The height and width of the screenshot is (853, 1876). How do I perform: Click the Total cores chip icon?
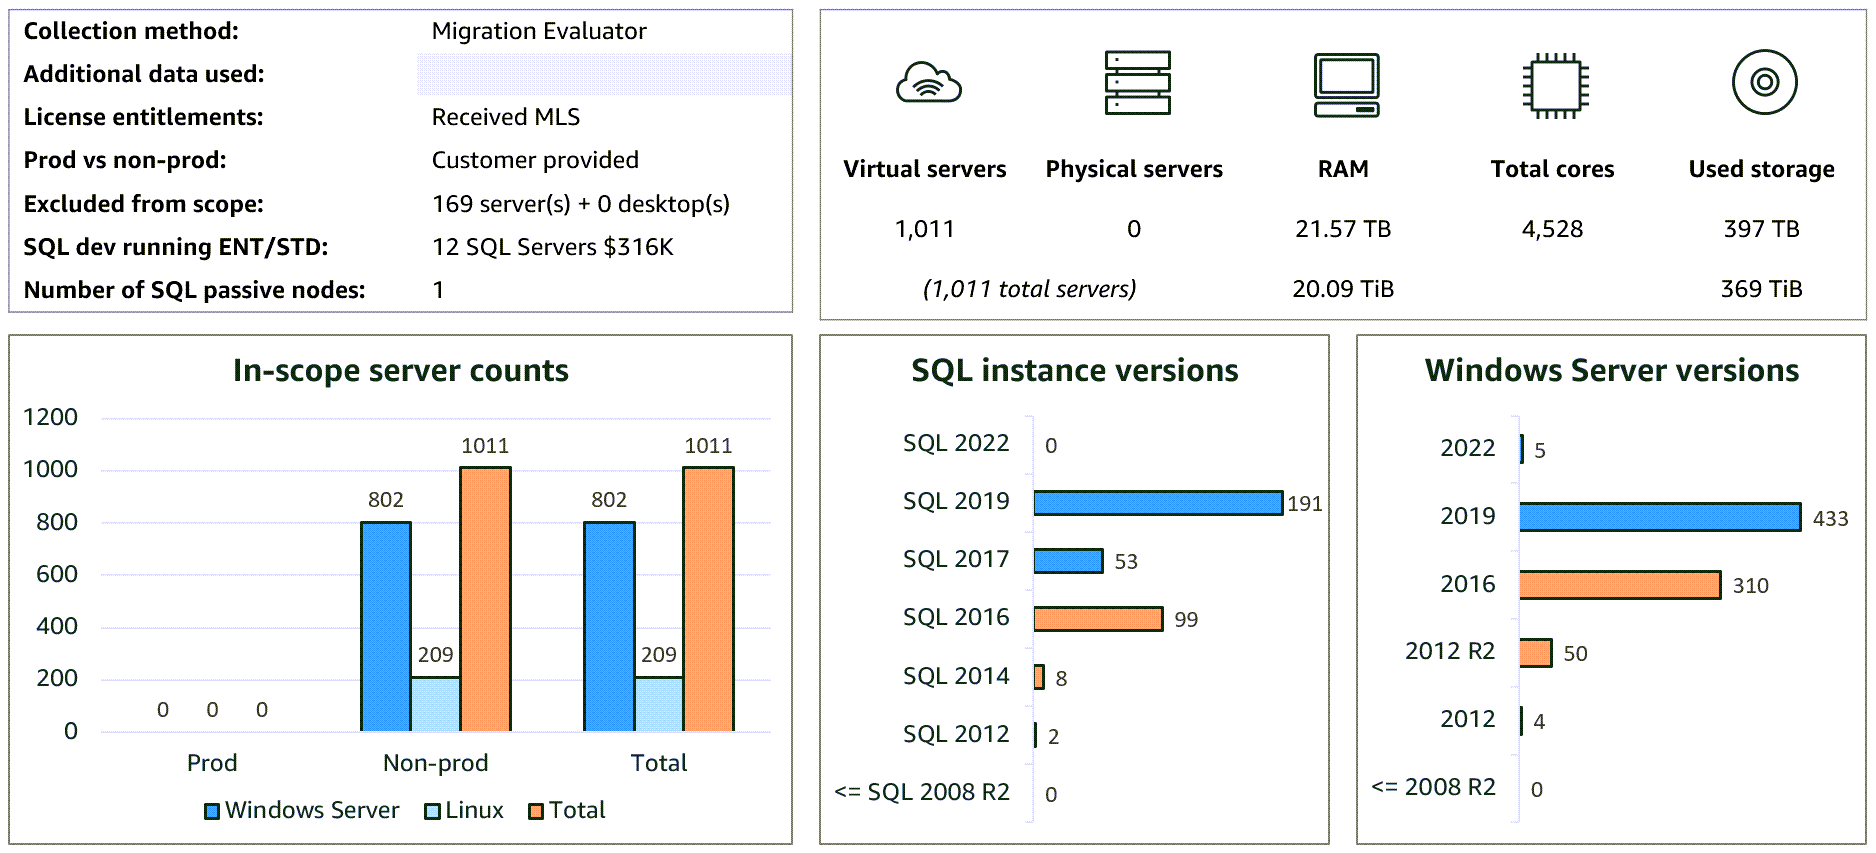click(x=1555, y=85)
